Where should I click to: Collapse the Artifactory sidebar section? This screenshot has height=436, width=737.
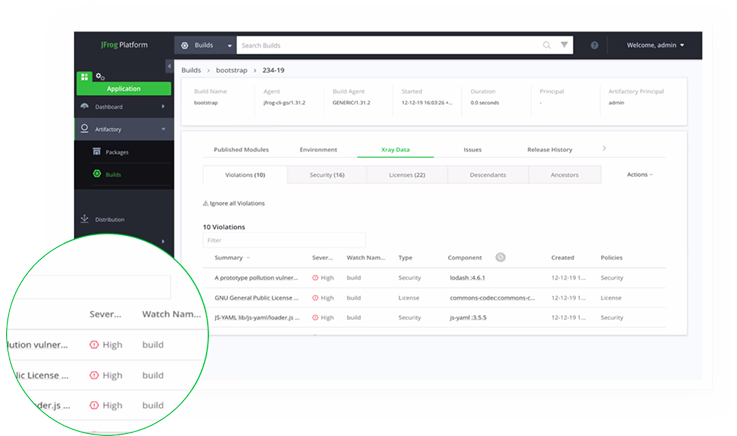(162, 129)
